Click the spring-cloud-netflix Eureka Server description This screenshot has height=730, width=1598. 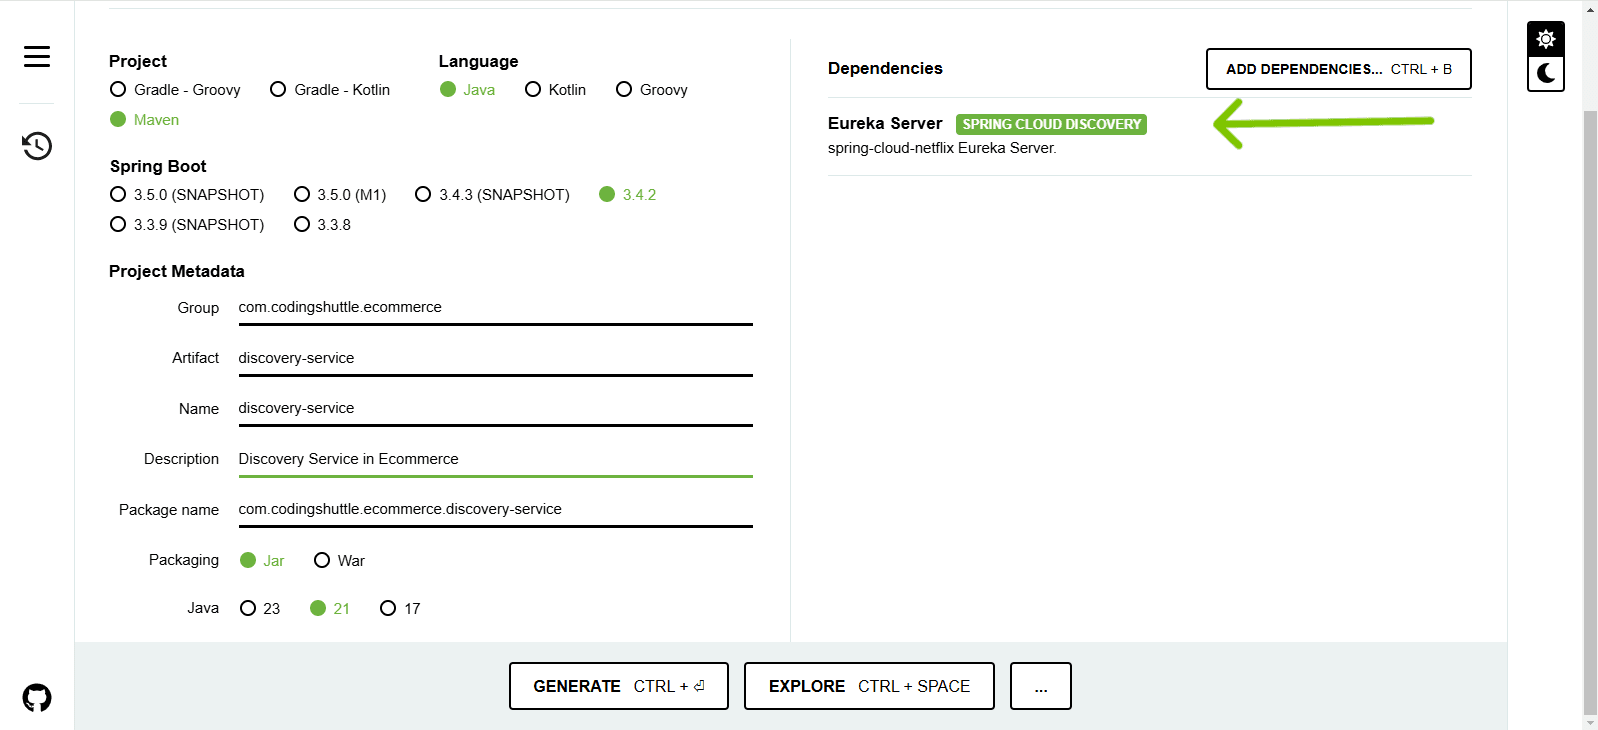[942, 148]
